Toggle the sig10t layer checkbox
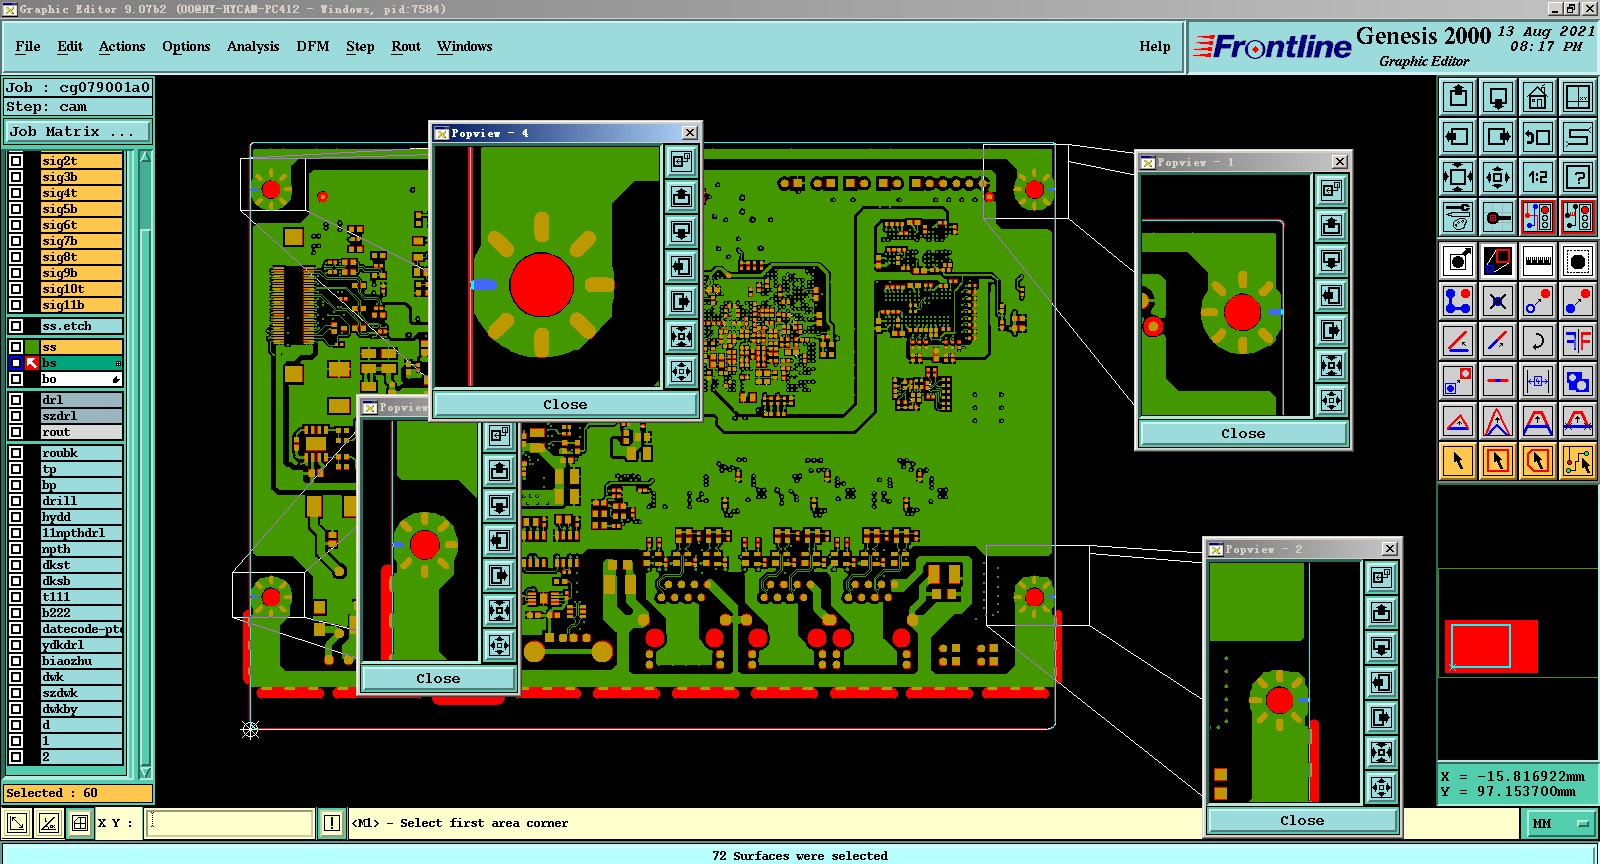 click(16, 289)
